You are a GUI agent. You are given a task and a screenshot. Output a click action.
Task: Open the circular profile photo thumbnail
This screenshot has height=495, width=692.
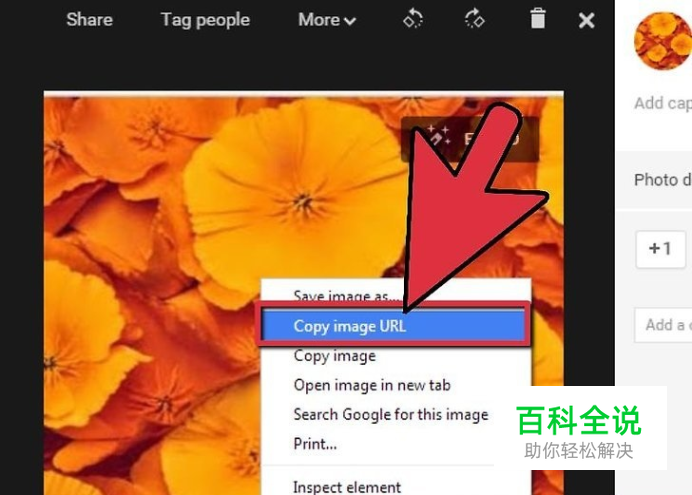(x=663, y=41)
